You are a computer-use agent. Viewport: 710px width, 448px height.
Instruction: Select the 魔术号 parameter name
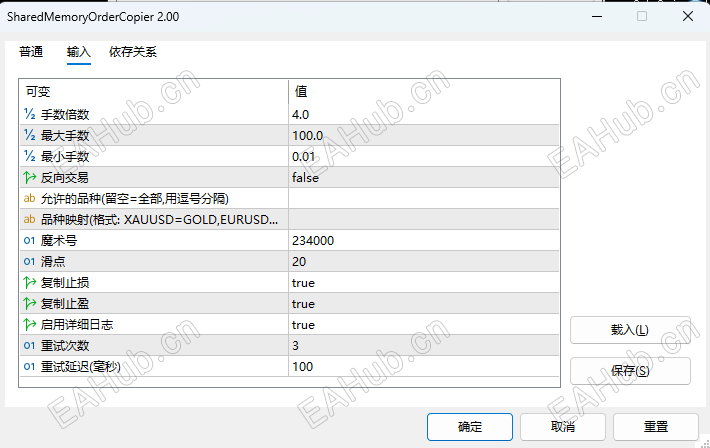click(x=59, y=241)
